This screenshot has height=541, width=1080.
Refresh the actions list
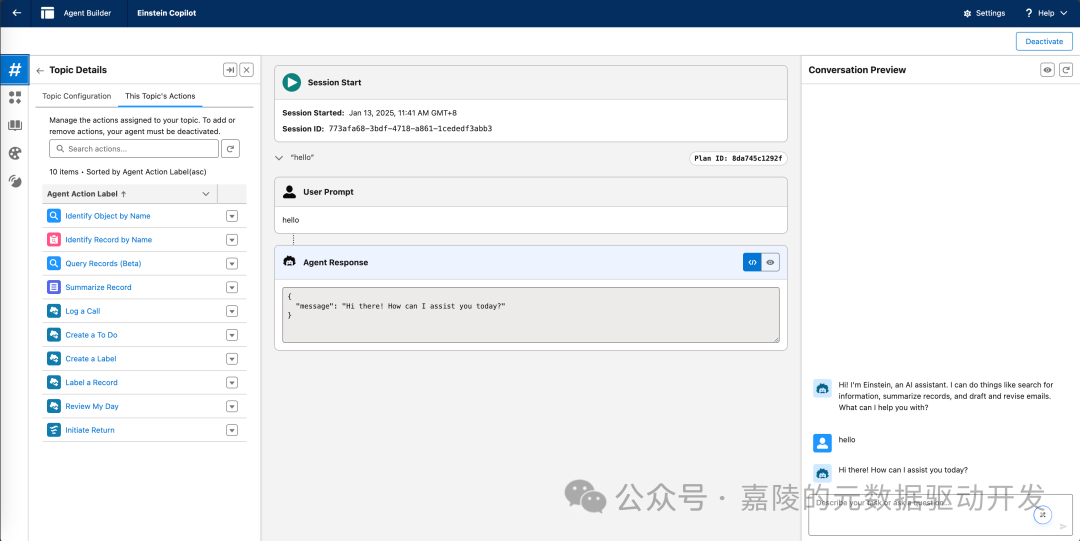tap(232, 148)
